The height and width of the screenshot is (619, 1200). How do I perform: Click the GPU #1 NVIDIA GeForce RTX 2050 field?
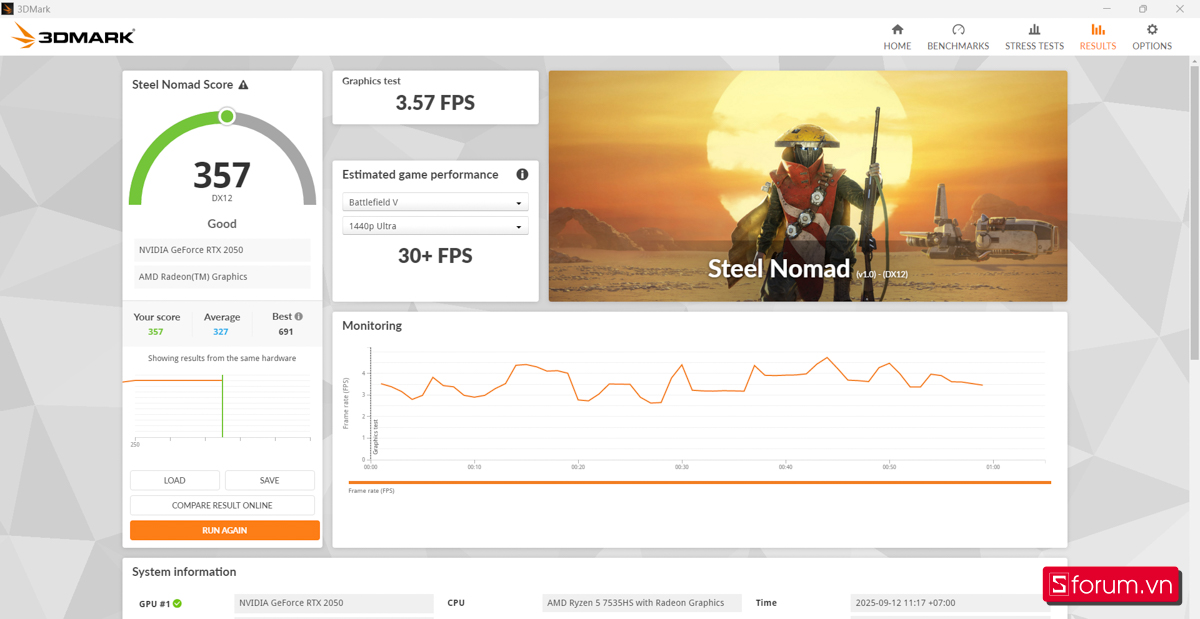(x=334, y=603)
